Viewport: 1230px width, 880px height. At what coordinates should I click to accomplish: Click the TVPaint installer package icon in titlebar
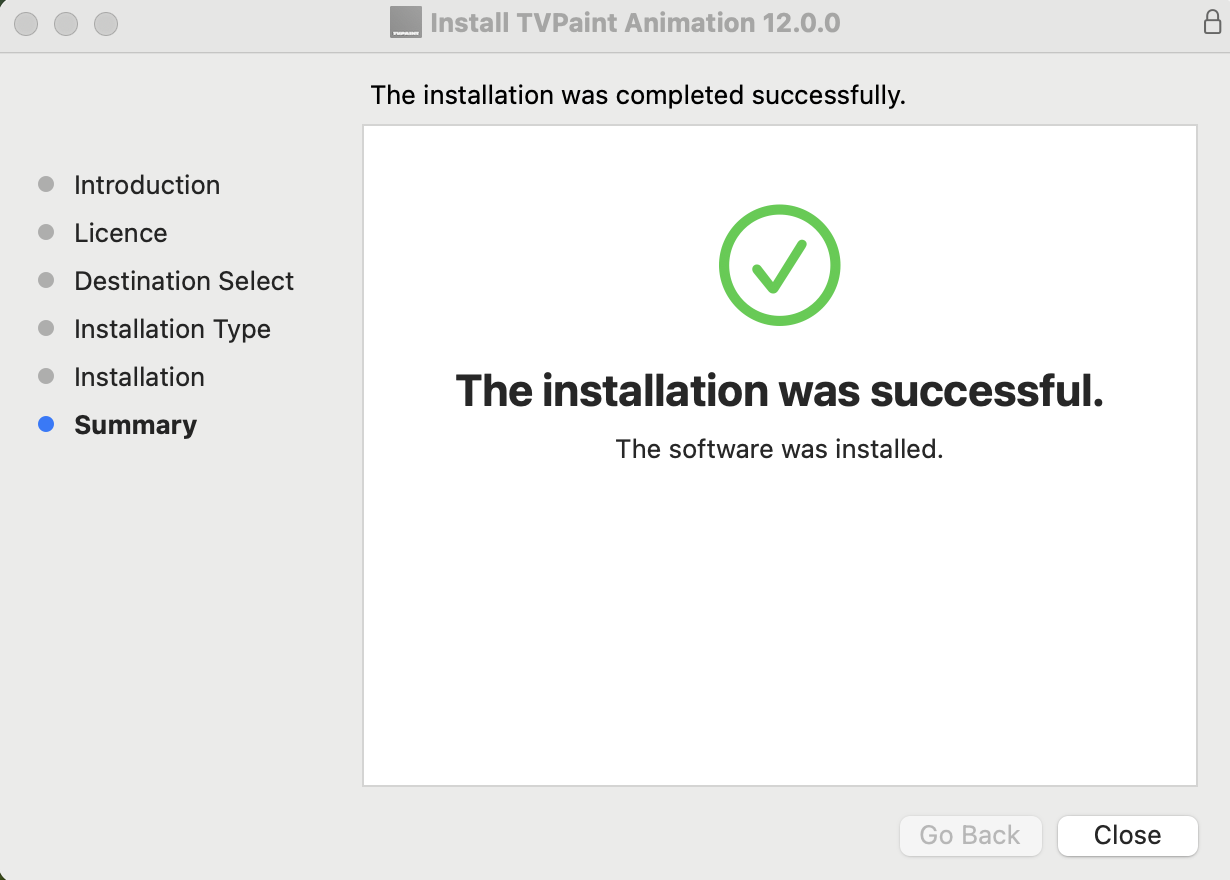[406, 21]
